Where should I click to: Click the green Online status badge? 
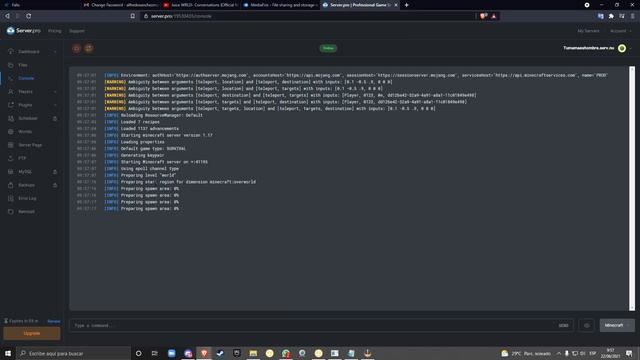(x=328, y=48)
